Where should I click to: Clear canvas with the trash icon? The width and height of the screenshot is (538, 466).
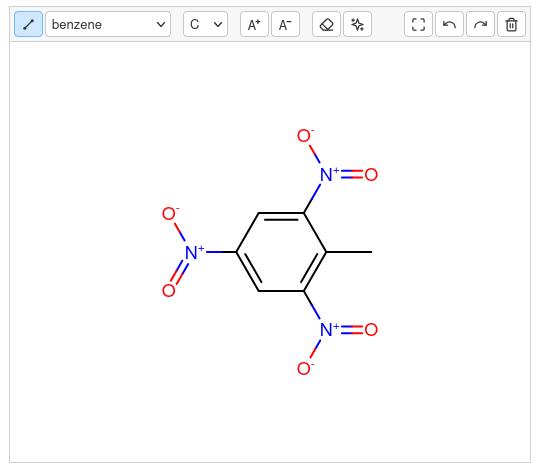(511, 24)
